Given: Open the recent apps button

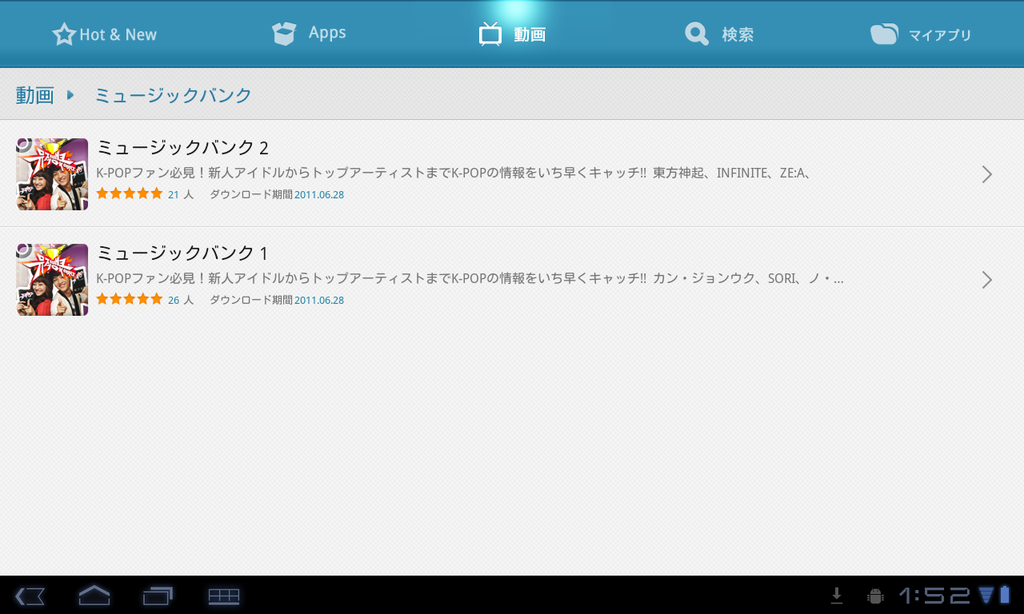Looking at the screenshot, I should tap(157, 596).
